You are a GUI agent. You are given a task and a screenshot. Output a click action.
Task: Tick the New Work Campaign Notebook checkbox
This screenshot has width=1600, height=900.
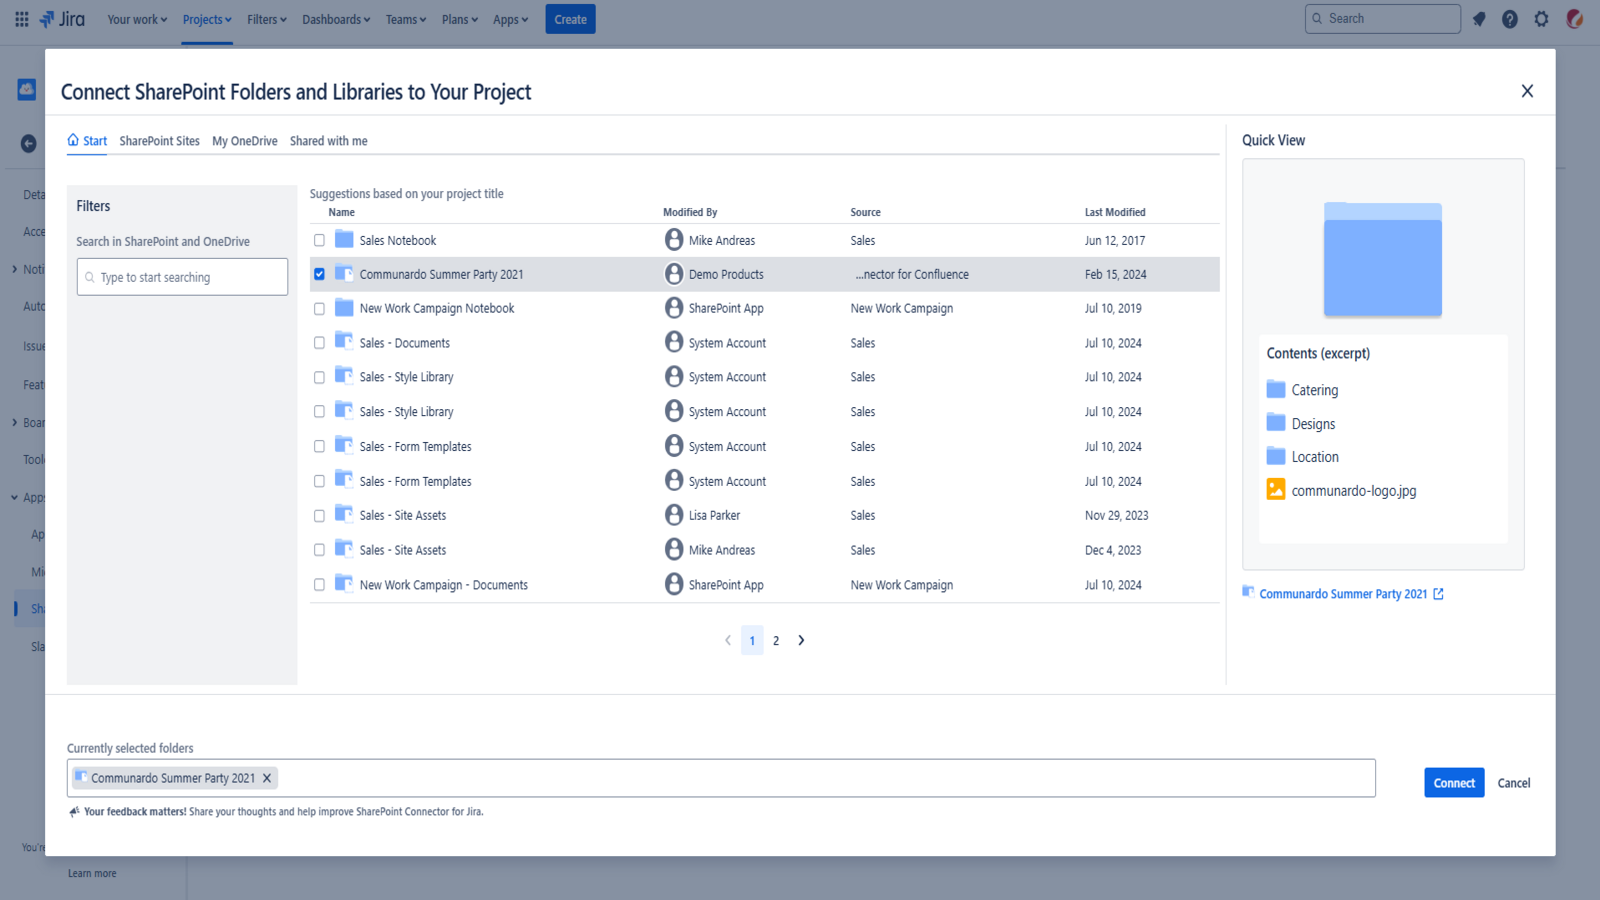319,309
